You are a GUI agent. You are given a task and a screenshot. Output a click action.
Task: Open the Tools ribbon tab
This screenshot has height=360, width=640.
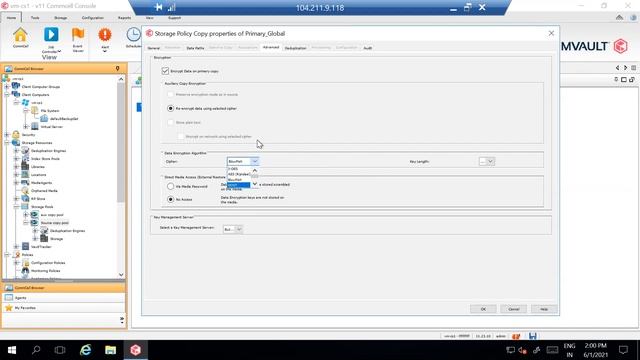(35, 18)
